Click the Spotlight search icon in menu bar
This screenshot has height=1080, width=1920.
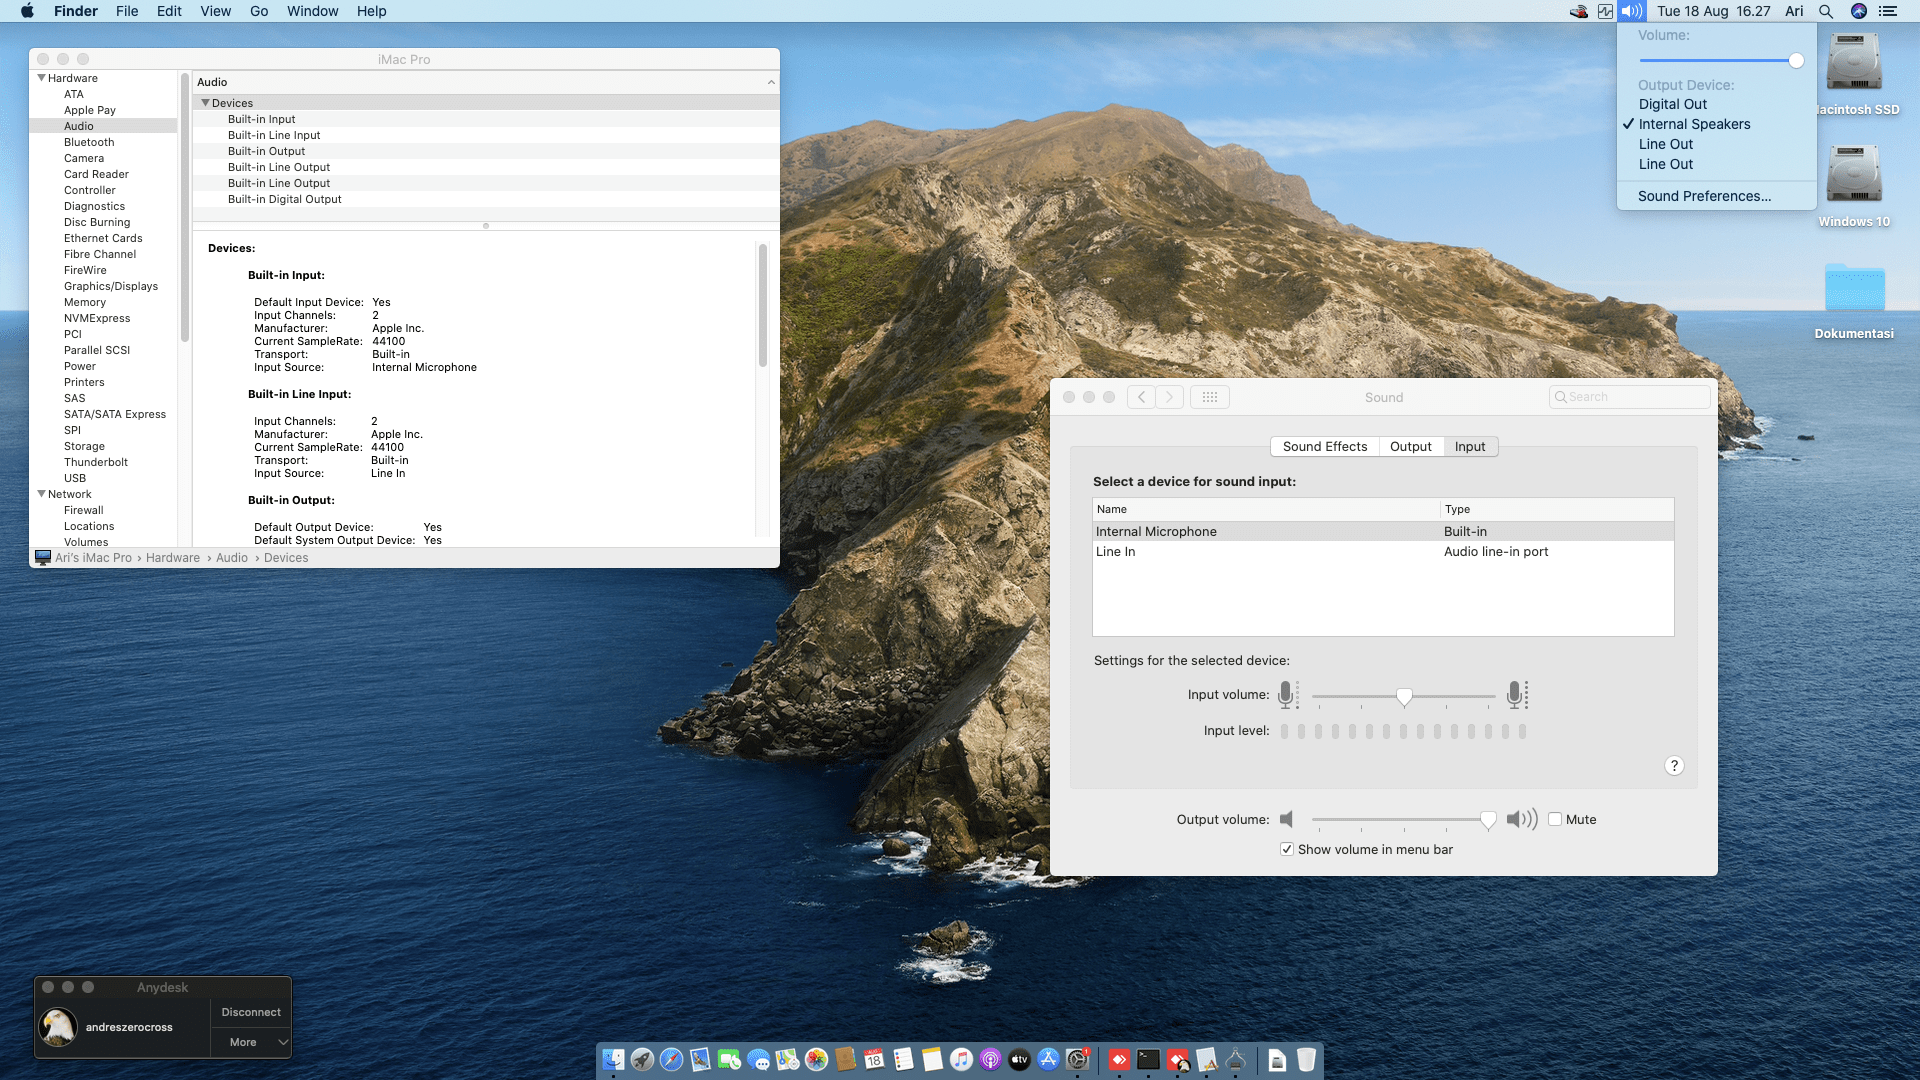click(1826, 11)
